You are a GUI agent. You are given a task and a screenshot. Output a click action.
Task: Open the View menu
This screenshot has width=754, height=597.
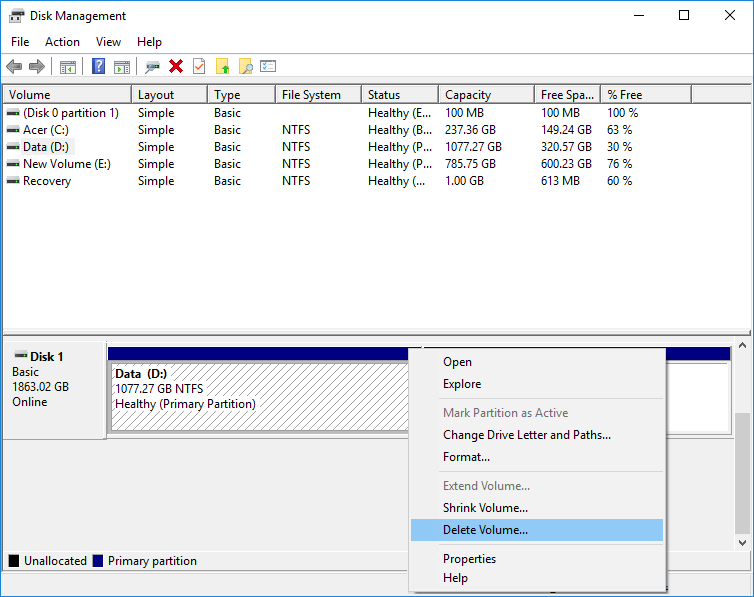pos(108,42)
